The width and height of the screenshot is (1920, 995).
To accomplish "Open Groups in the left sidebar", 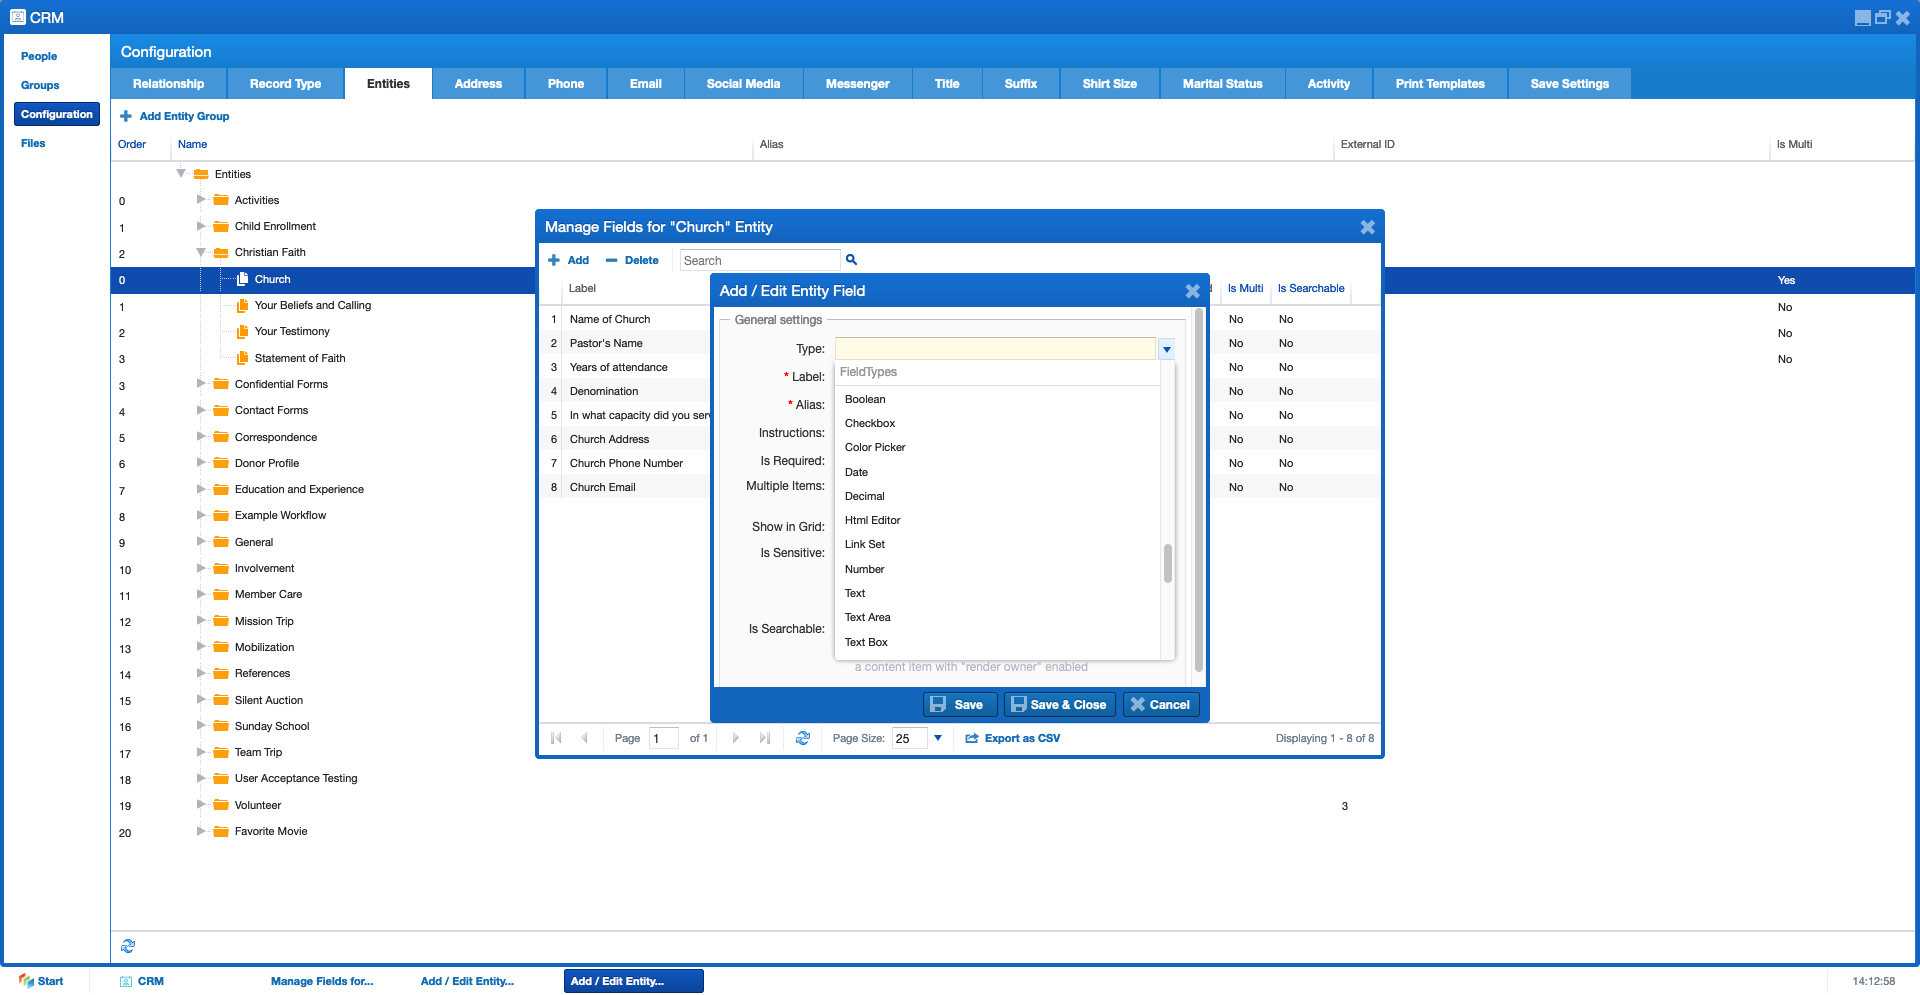I will pyautogui.click(x=39, y=85).
